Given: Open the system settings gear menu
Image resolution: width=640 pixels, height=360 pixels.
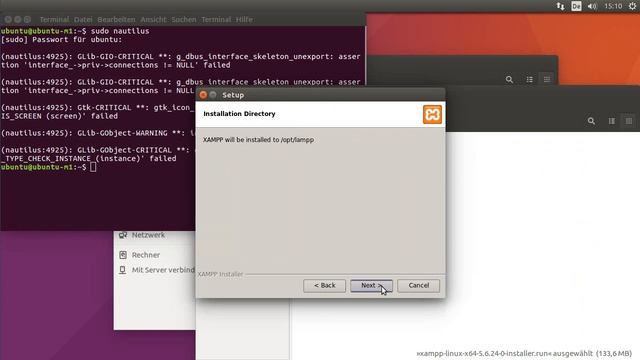Looking at the screenshot, I should [x=633, y=6].
